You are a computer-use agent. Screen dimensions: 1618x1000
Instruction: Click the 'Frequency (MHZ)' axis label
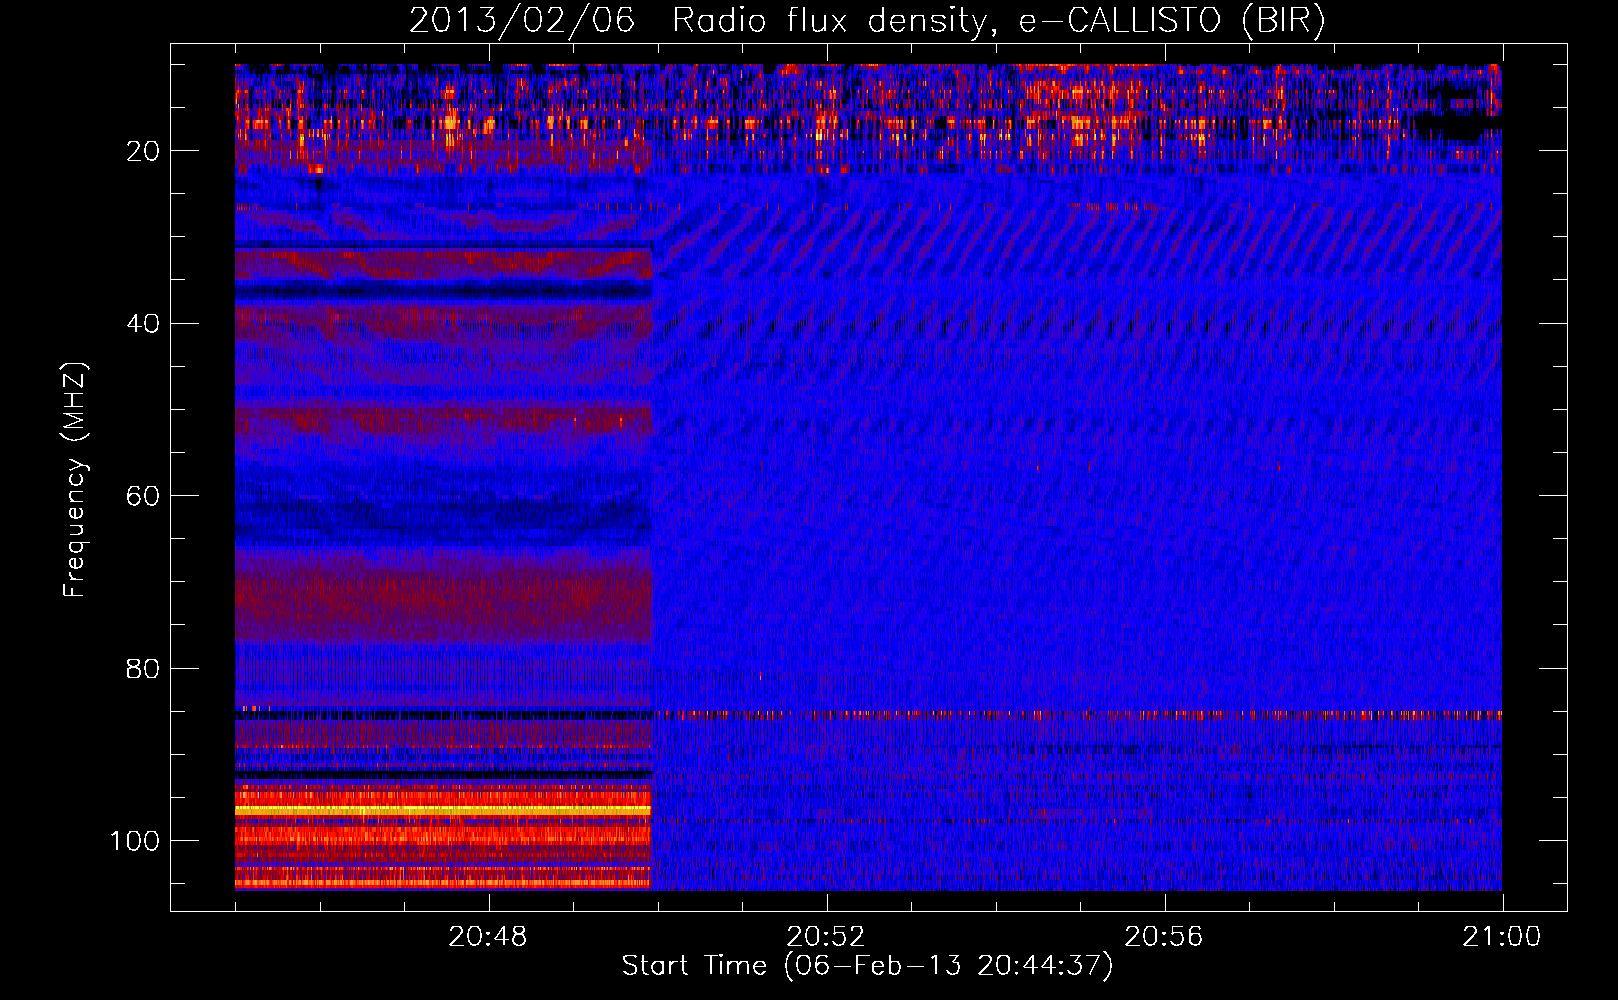click(75, 480)
